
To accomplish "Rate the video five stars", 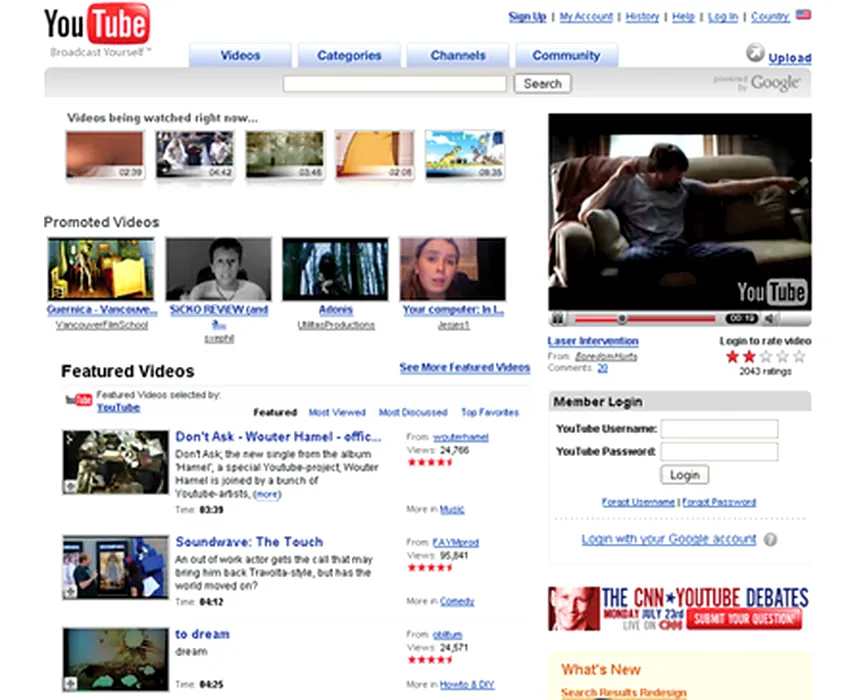I will 800,356.
